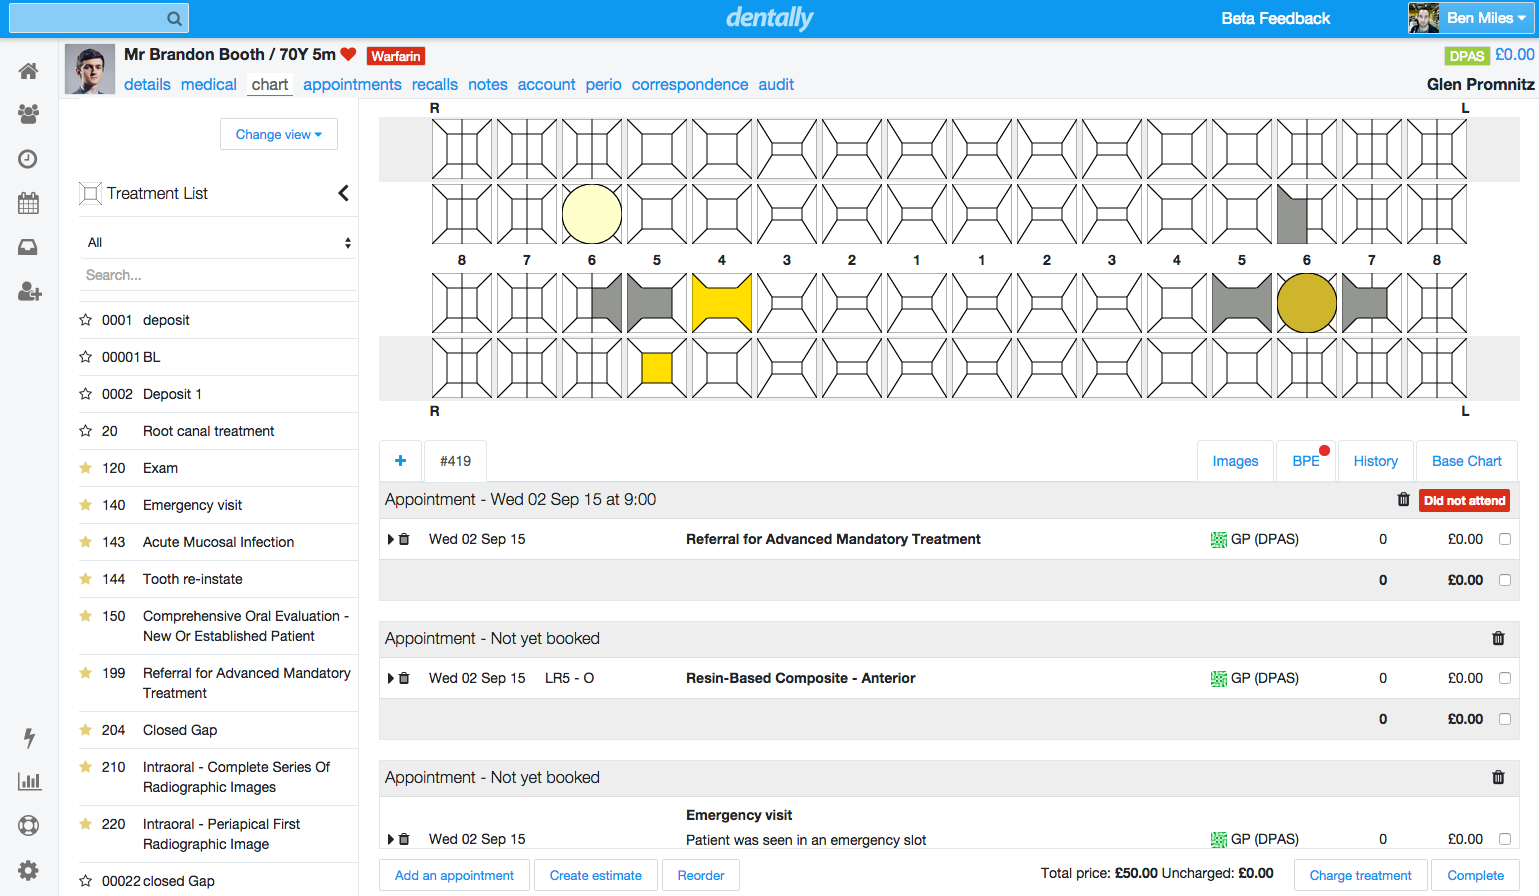1539x896 pixels.
Task: Click the Charge treatment button
Action: 1360,875
